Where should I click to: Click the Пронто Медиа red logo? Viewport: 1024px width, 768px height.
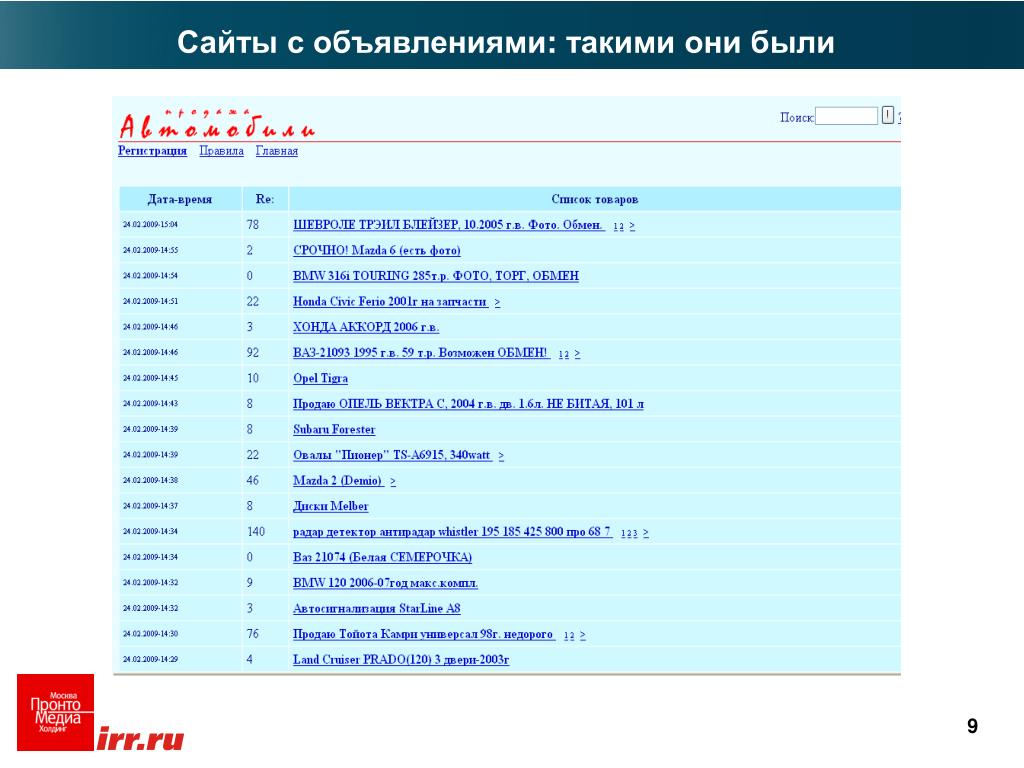[56, 712]
